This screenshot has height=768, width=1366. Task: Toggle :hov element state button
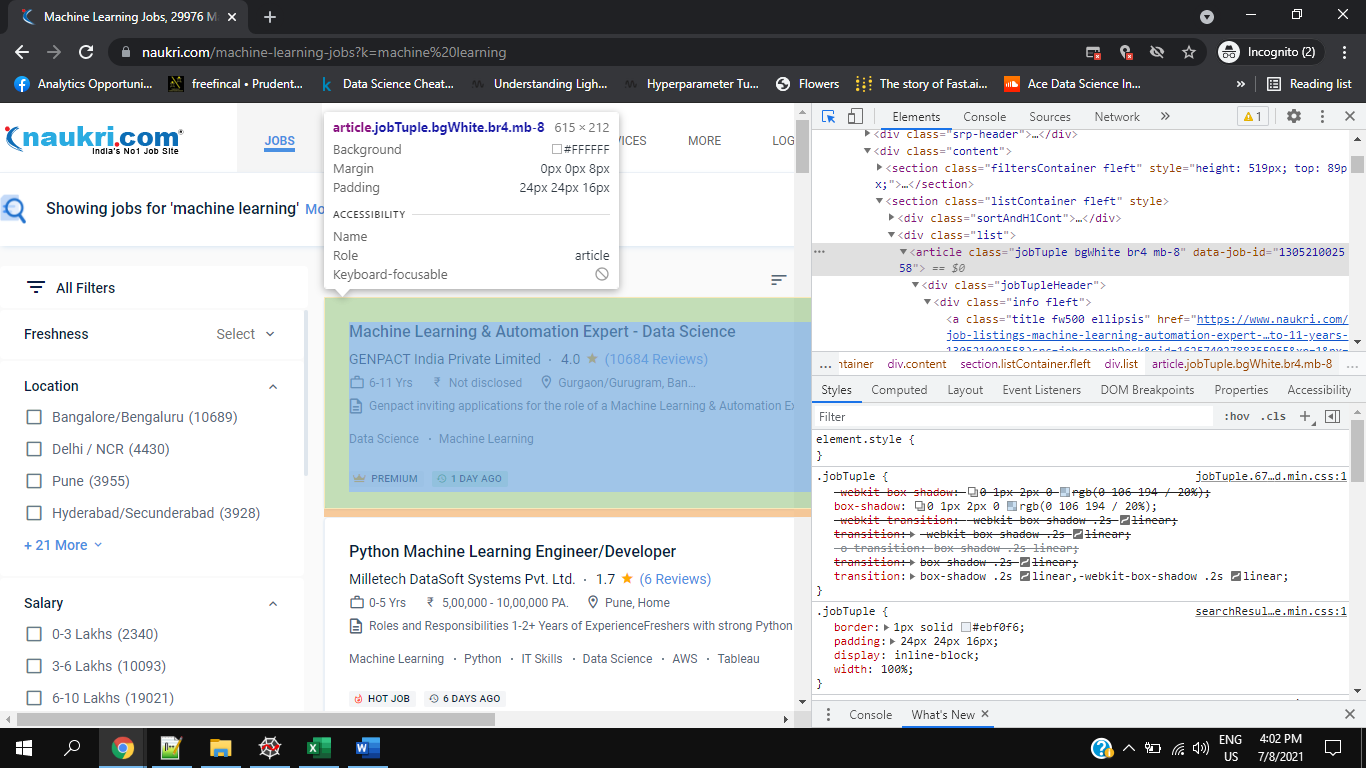(x=1236, y=416)
